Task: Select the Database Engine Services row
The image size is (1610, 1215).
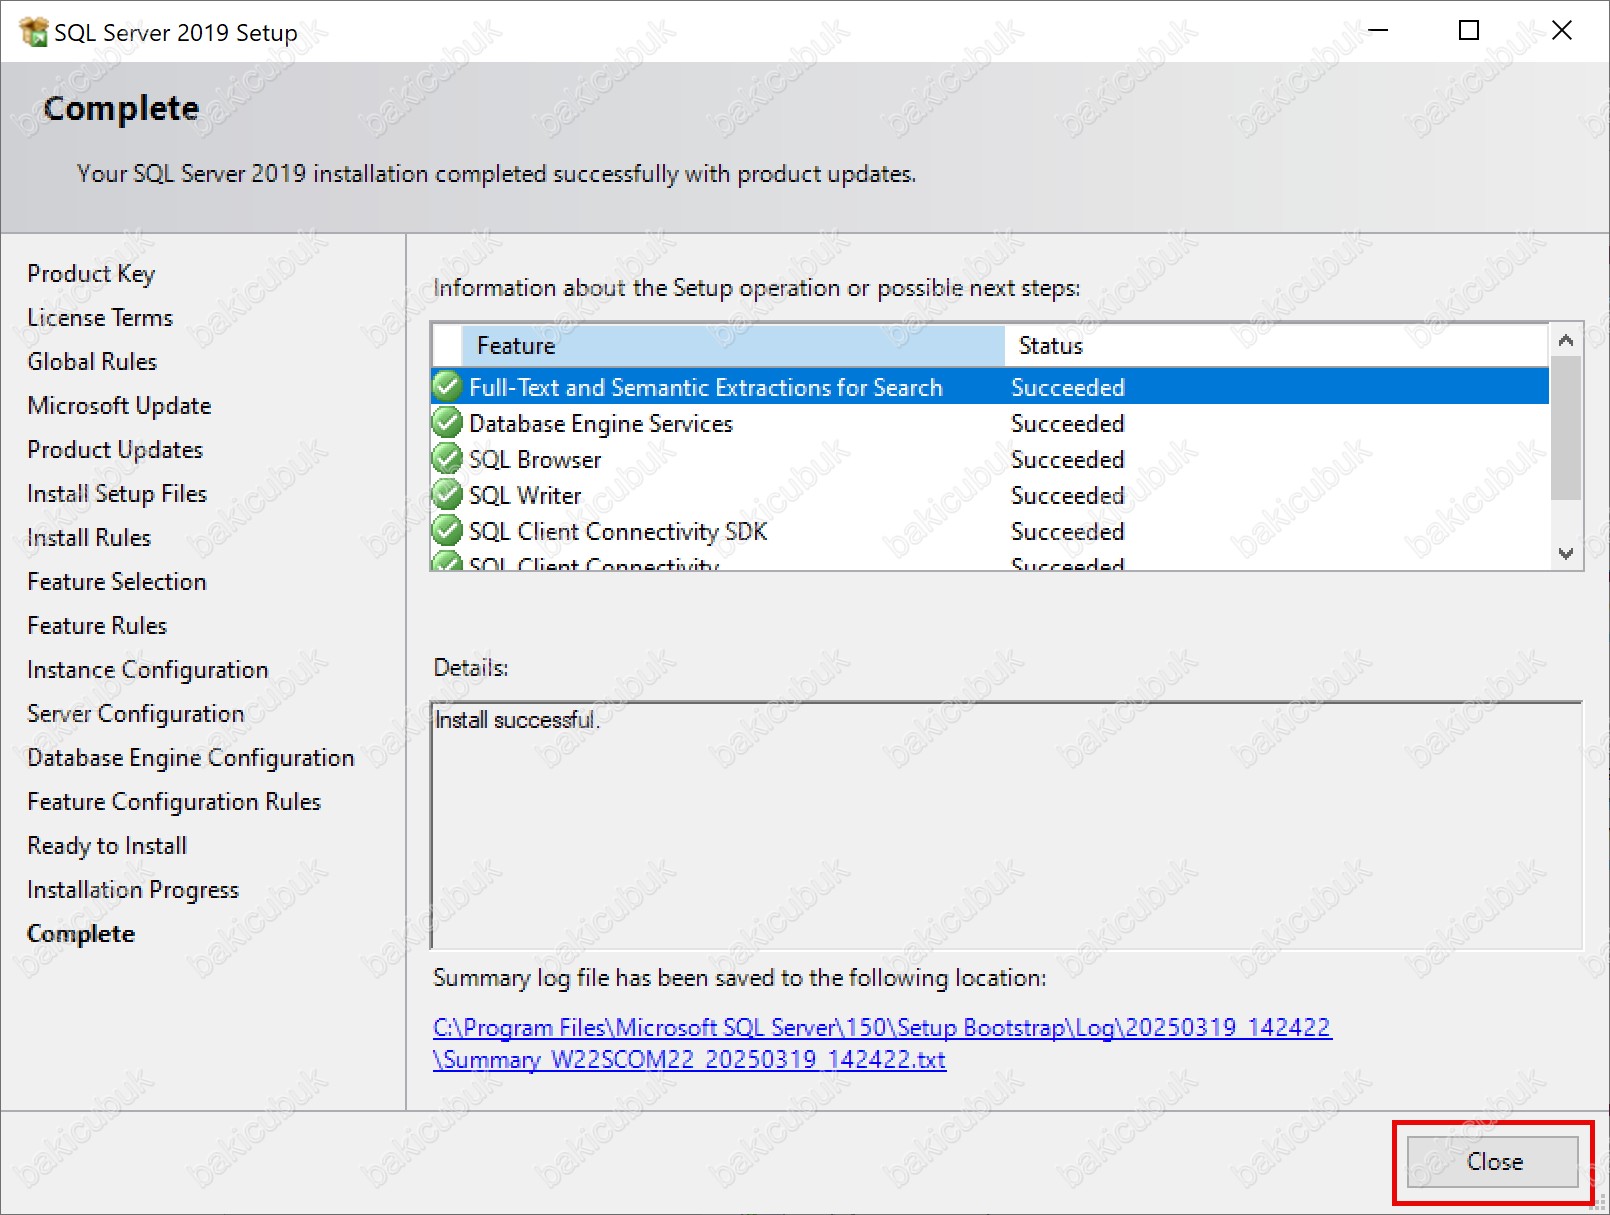Action: point(990,423)
